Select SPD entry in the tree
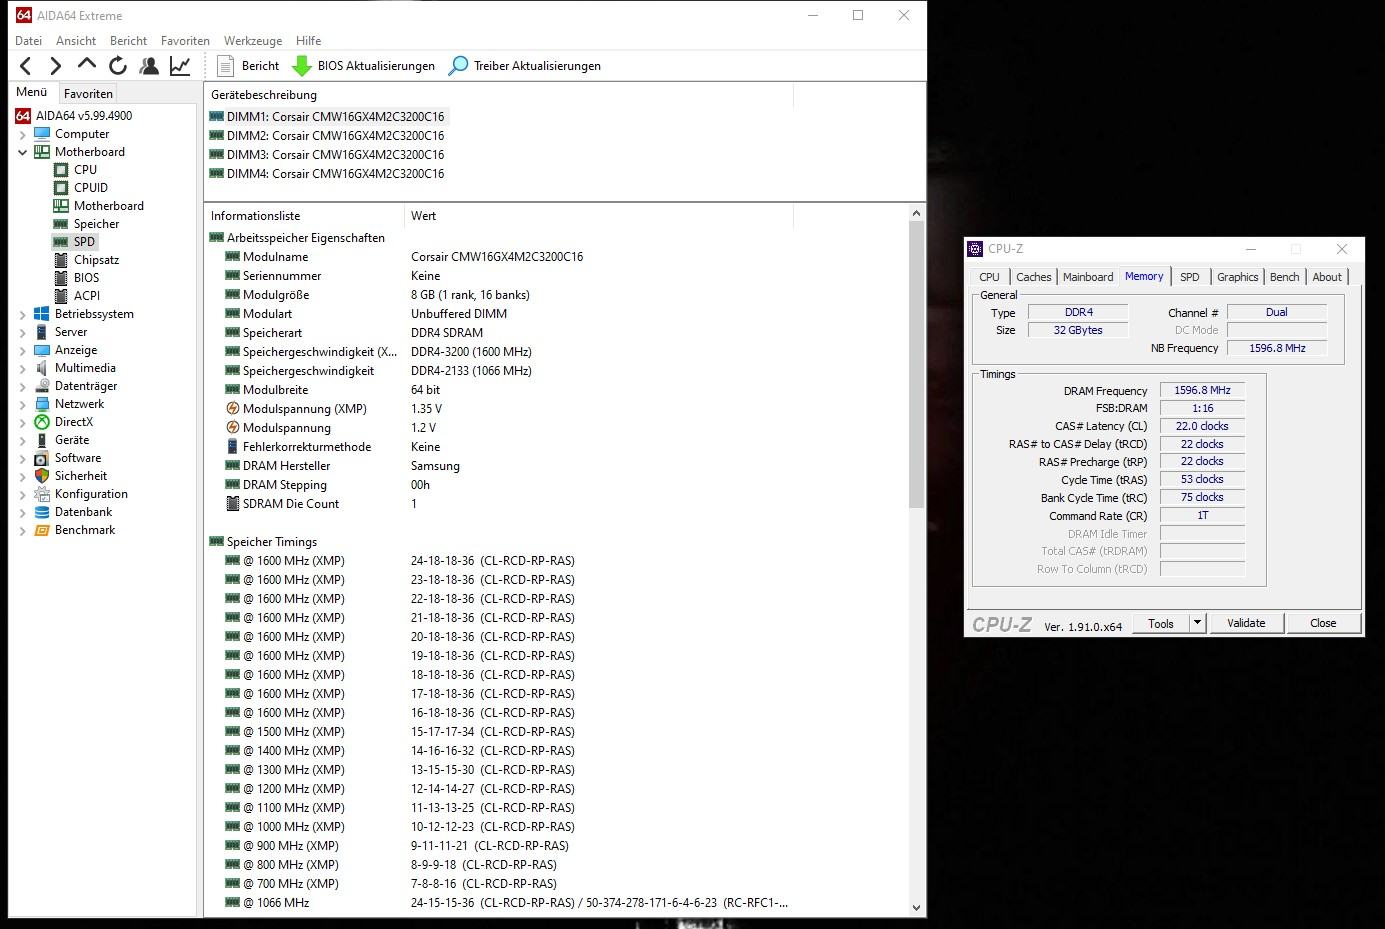Image resolution: width=1385 pixels, height=929 pixels. (x=84, y=242)
